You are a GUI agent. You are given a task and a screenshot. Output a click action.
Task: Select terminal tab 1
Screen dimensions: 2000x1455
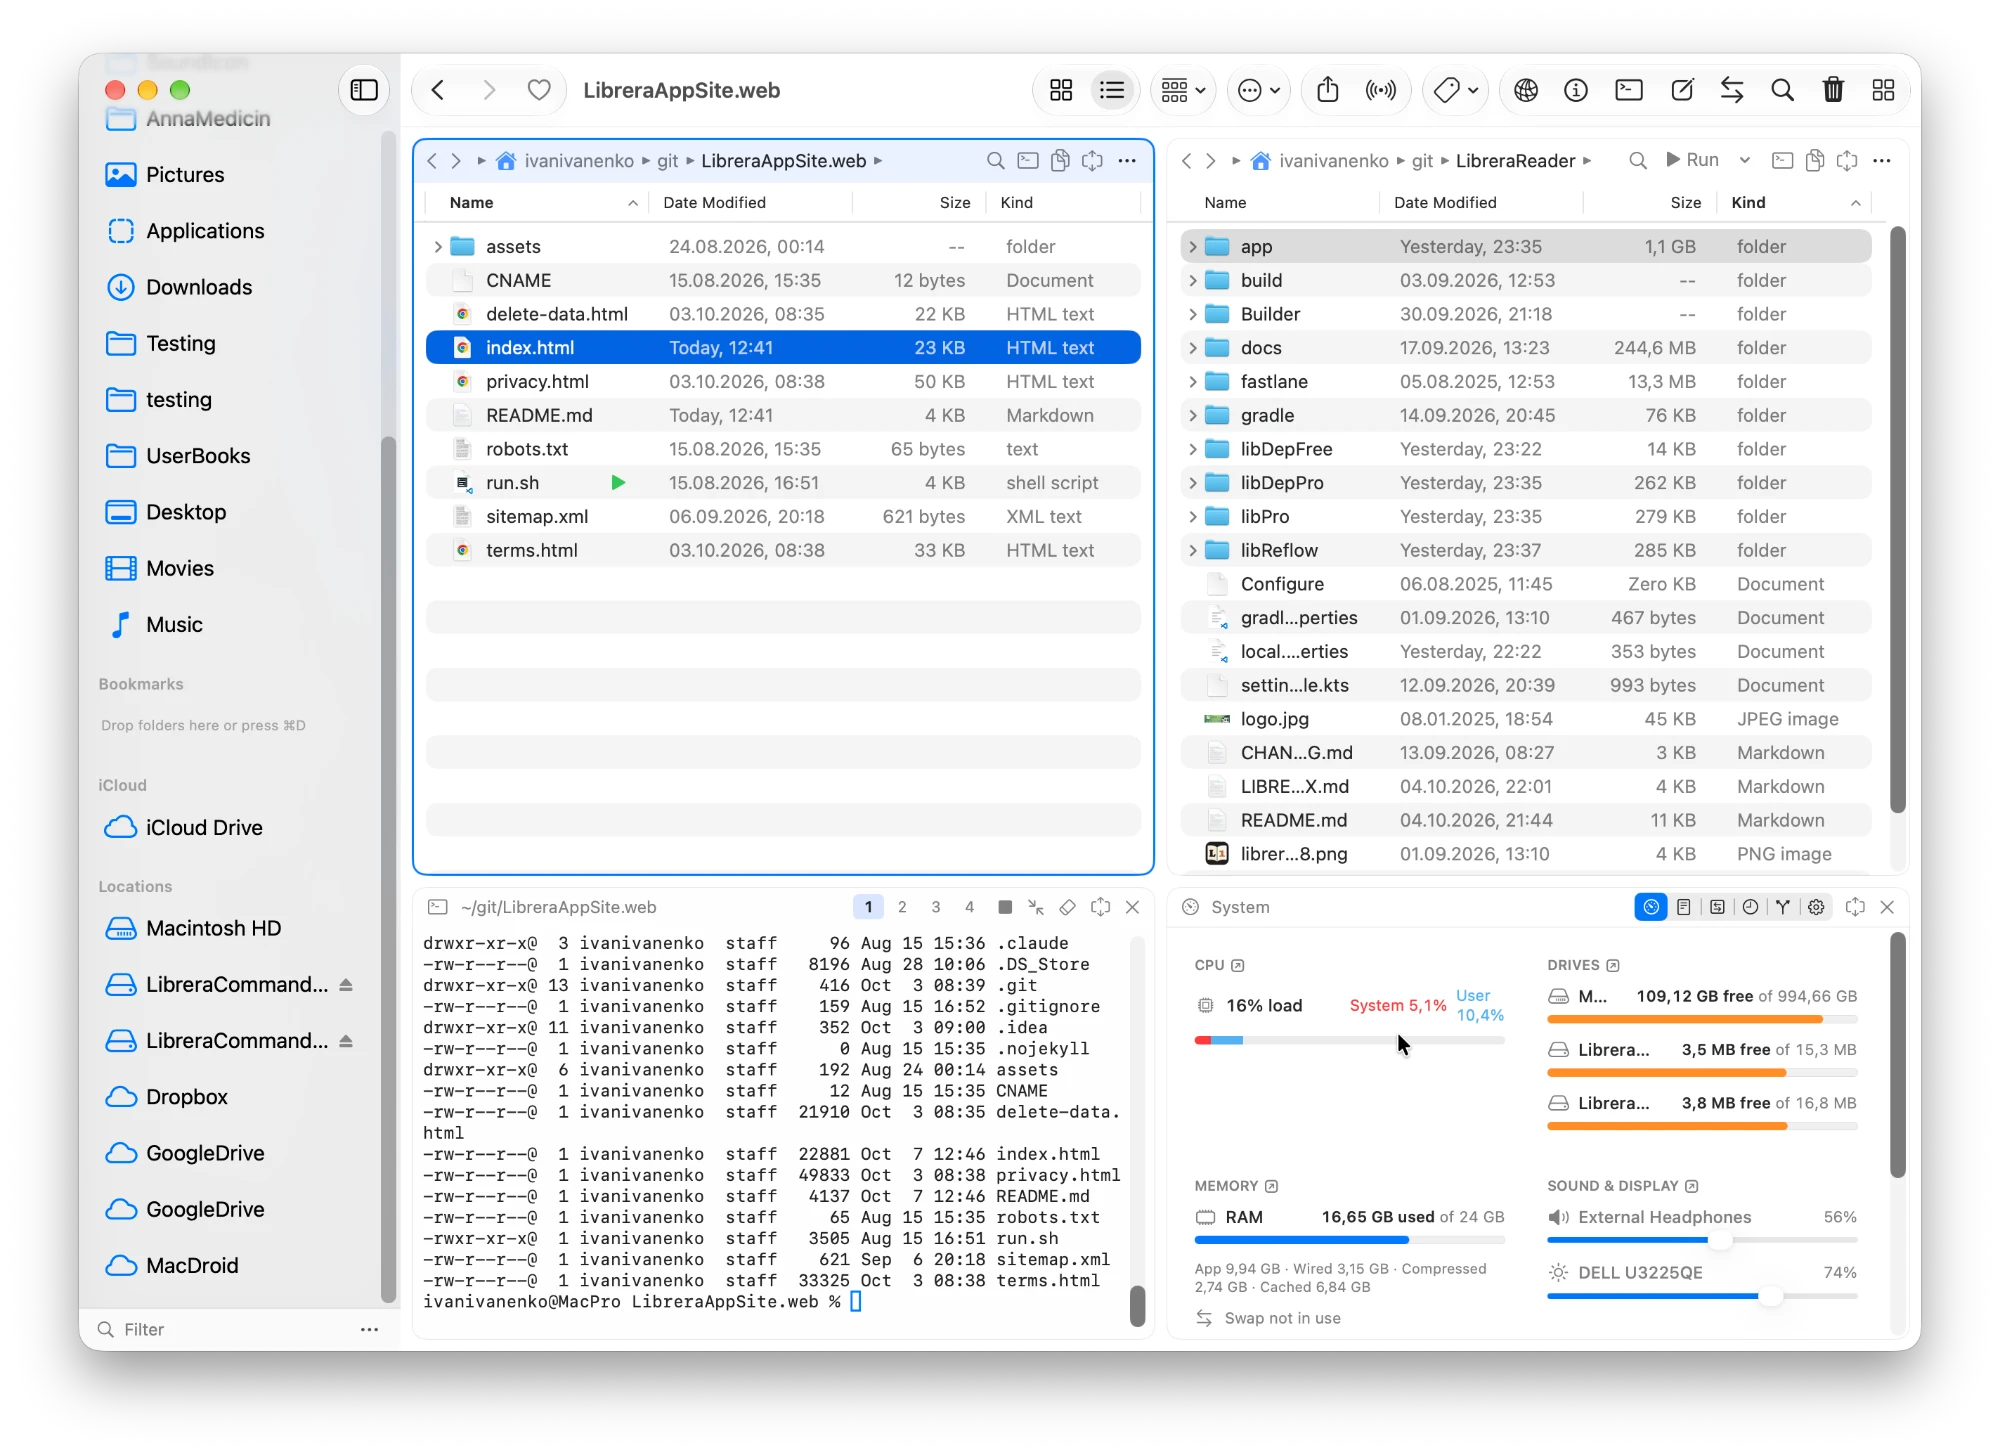pyautogui.click(x=868, y=907)
